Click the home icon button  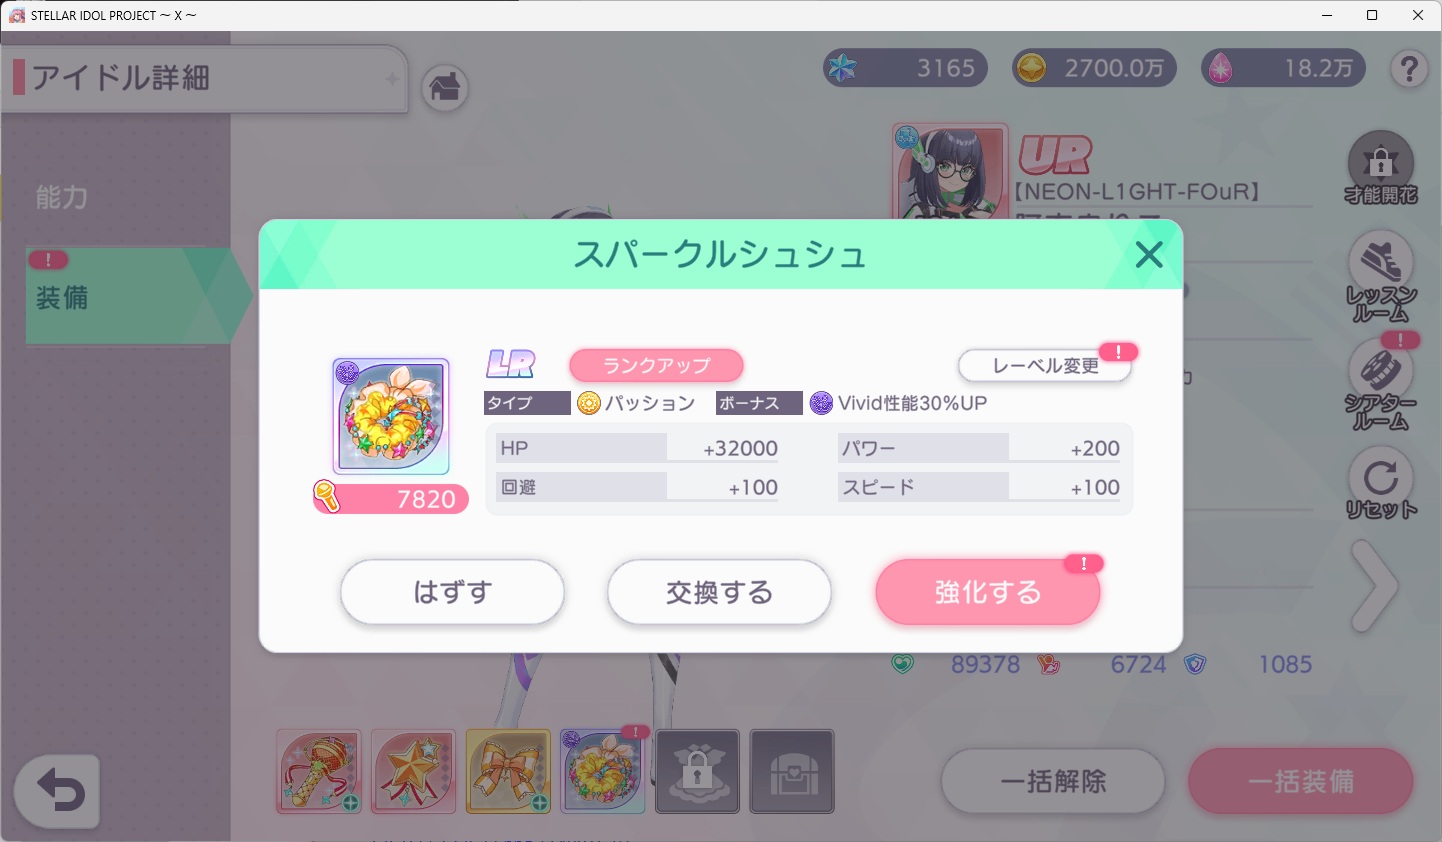445,88
